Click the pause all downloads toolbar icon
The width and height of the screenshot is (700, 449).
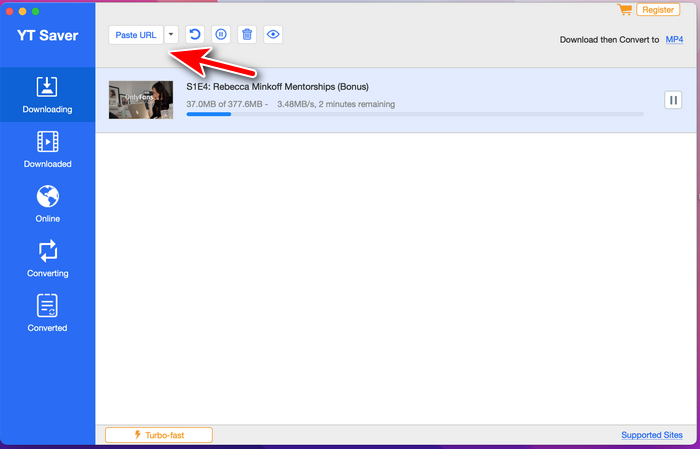pos(221,34)
